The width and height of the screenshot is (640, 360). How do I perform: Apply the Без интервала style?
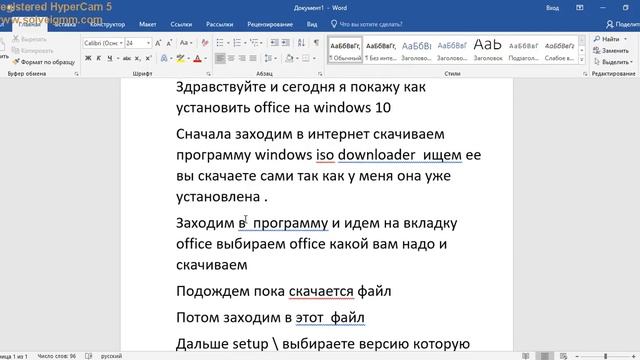pyautogui.click(x=381, y=51)
